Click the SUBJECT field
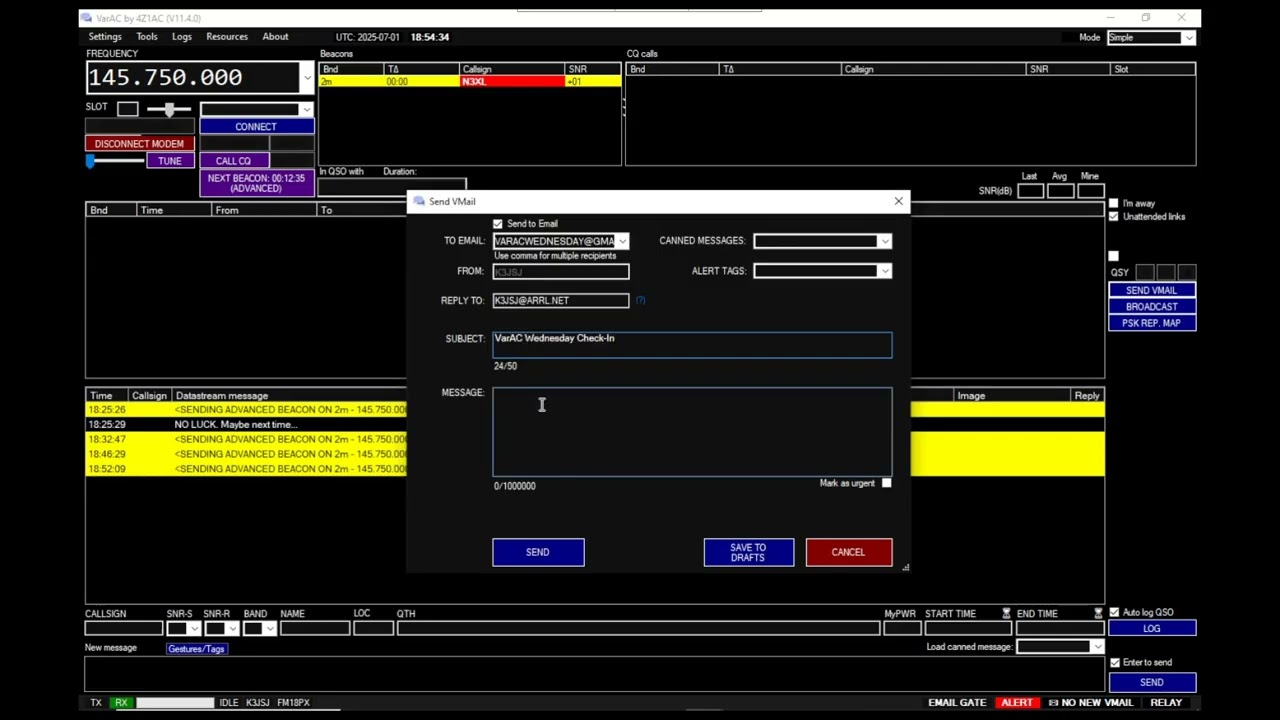 [692, 345]
